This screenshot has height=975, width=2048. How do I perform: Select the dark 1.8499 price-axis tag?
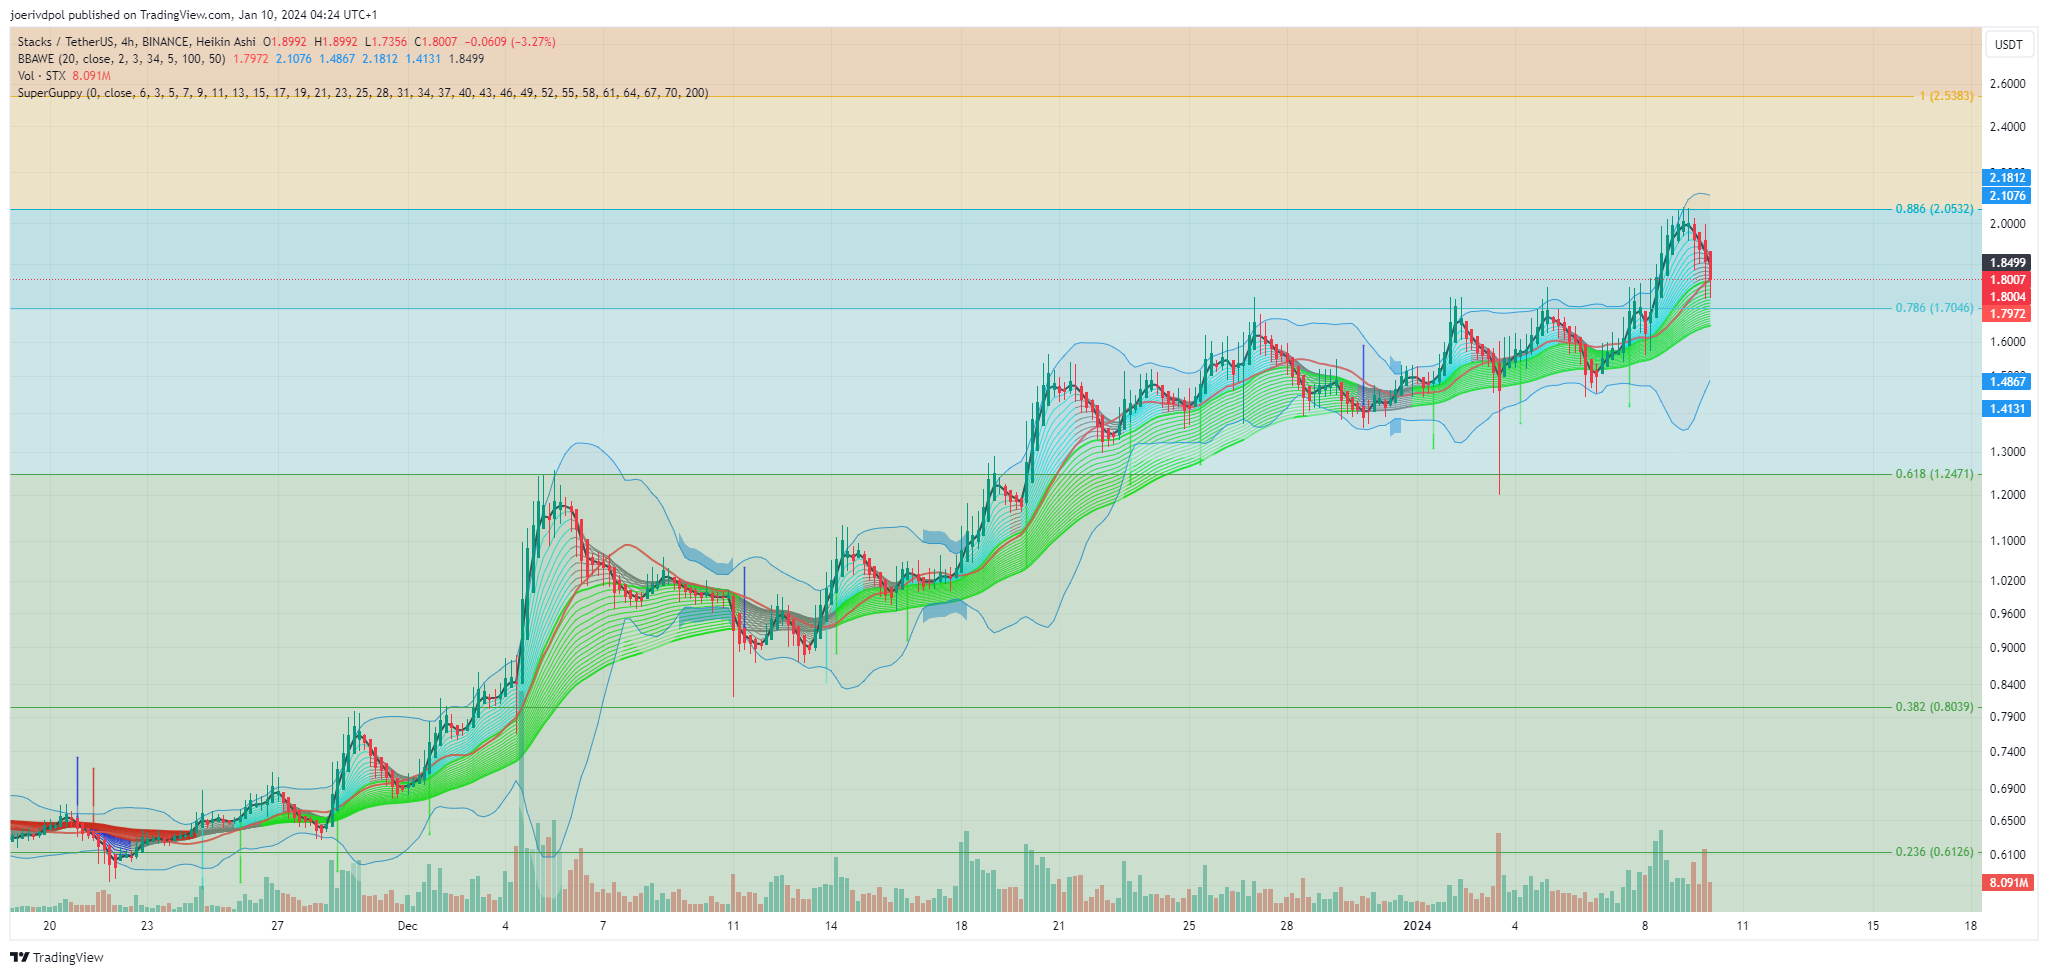tap(2007, 263)
